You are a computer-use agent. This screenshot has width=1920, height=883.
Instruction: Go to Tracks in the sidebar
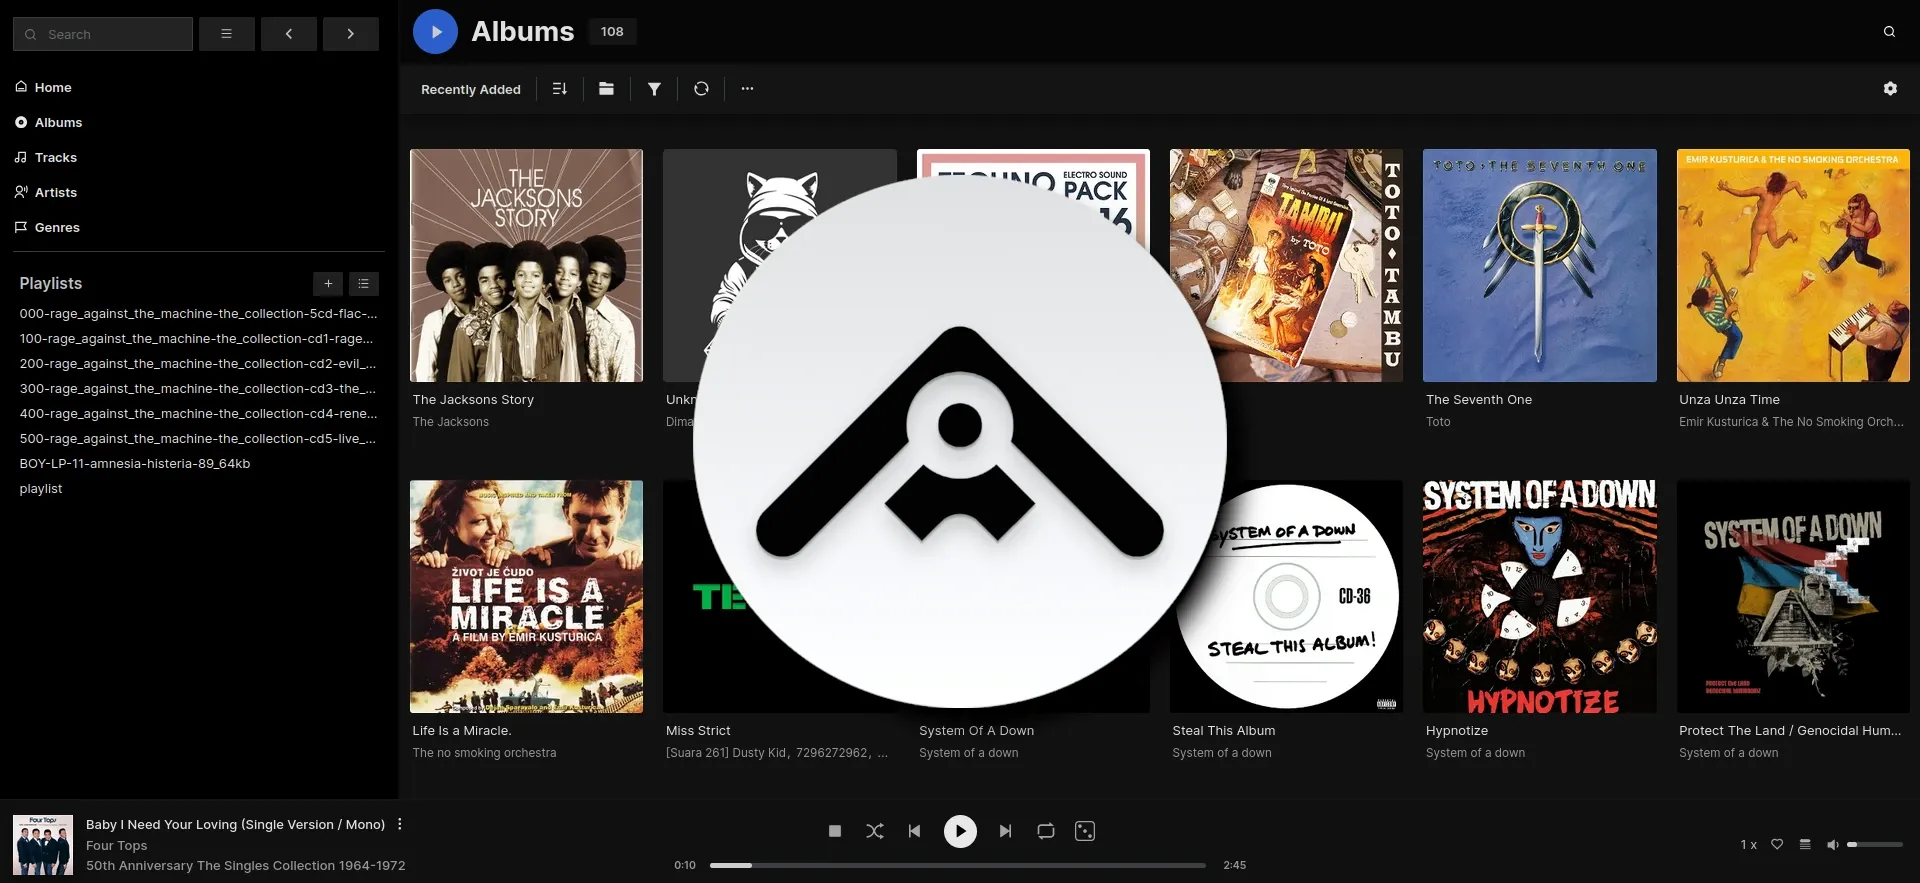[x=56, y=157]
